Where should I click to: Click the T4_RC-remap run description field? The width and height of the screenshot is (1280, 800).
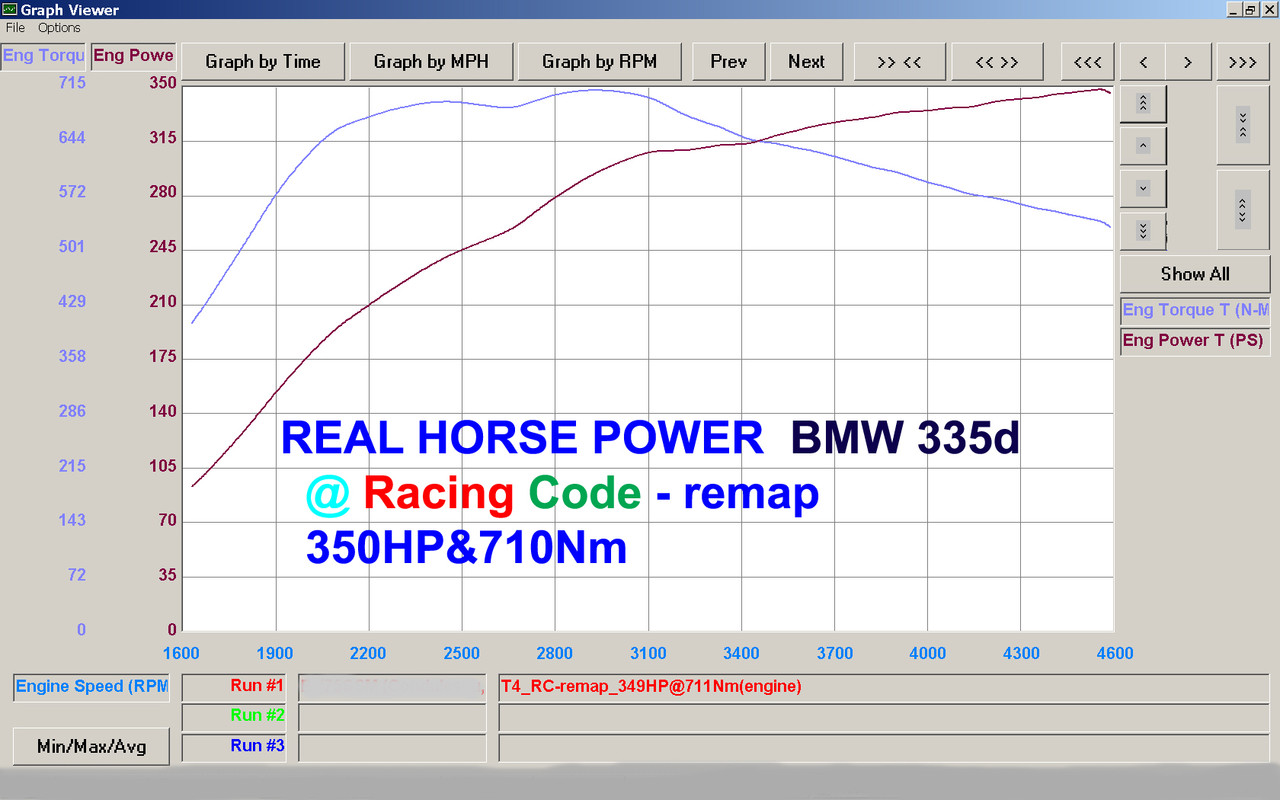[884, 687]
